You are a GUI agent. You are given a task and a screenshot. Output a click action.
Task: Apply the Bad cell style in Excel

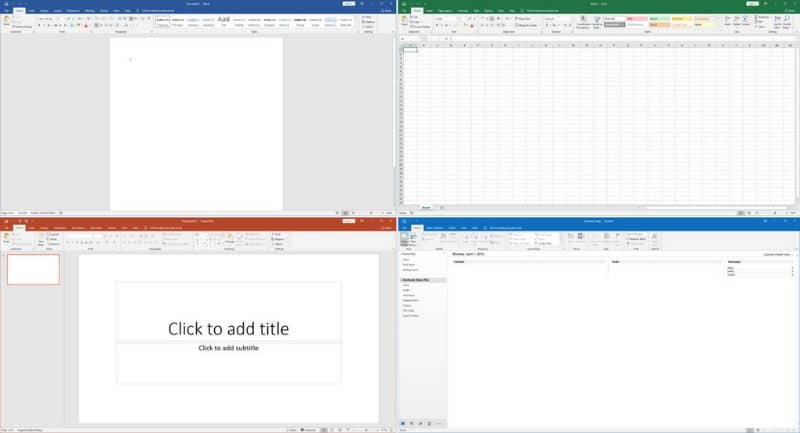[x=637, y=19]
